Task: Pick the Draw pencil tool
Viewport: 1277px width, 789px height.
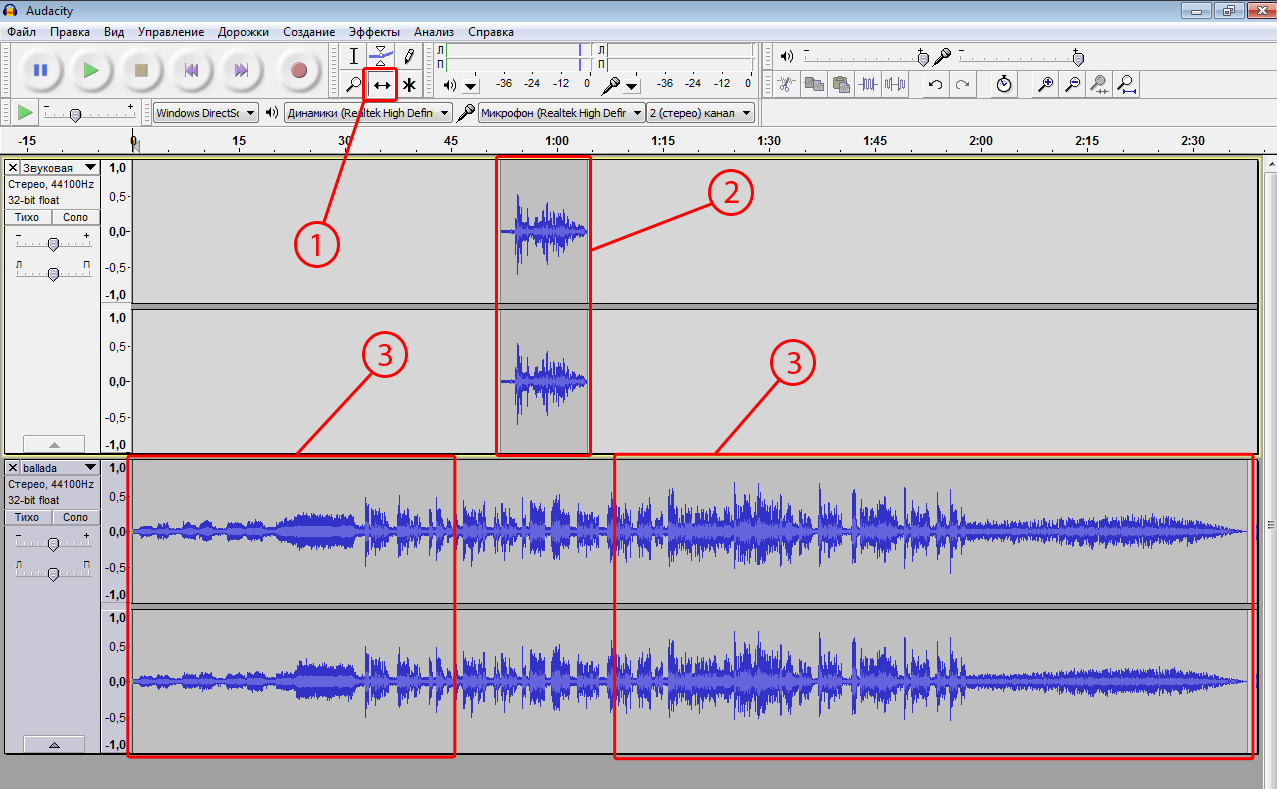Action: tap(409, 55)
